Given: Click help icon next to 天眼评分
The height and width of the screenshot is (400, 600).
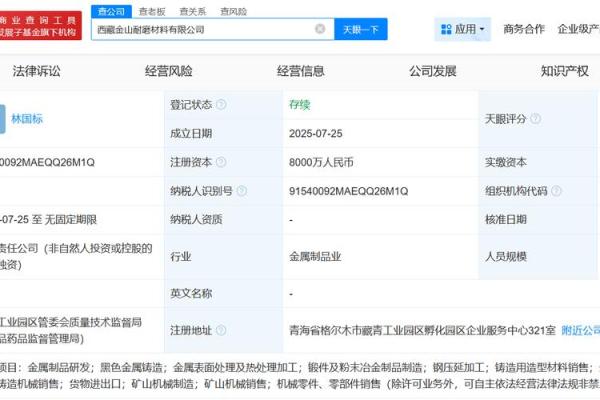Looking at the screenshot, I should pyautogui.click(x=535, y=119).
